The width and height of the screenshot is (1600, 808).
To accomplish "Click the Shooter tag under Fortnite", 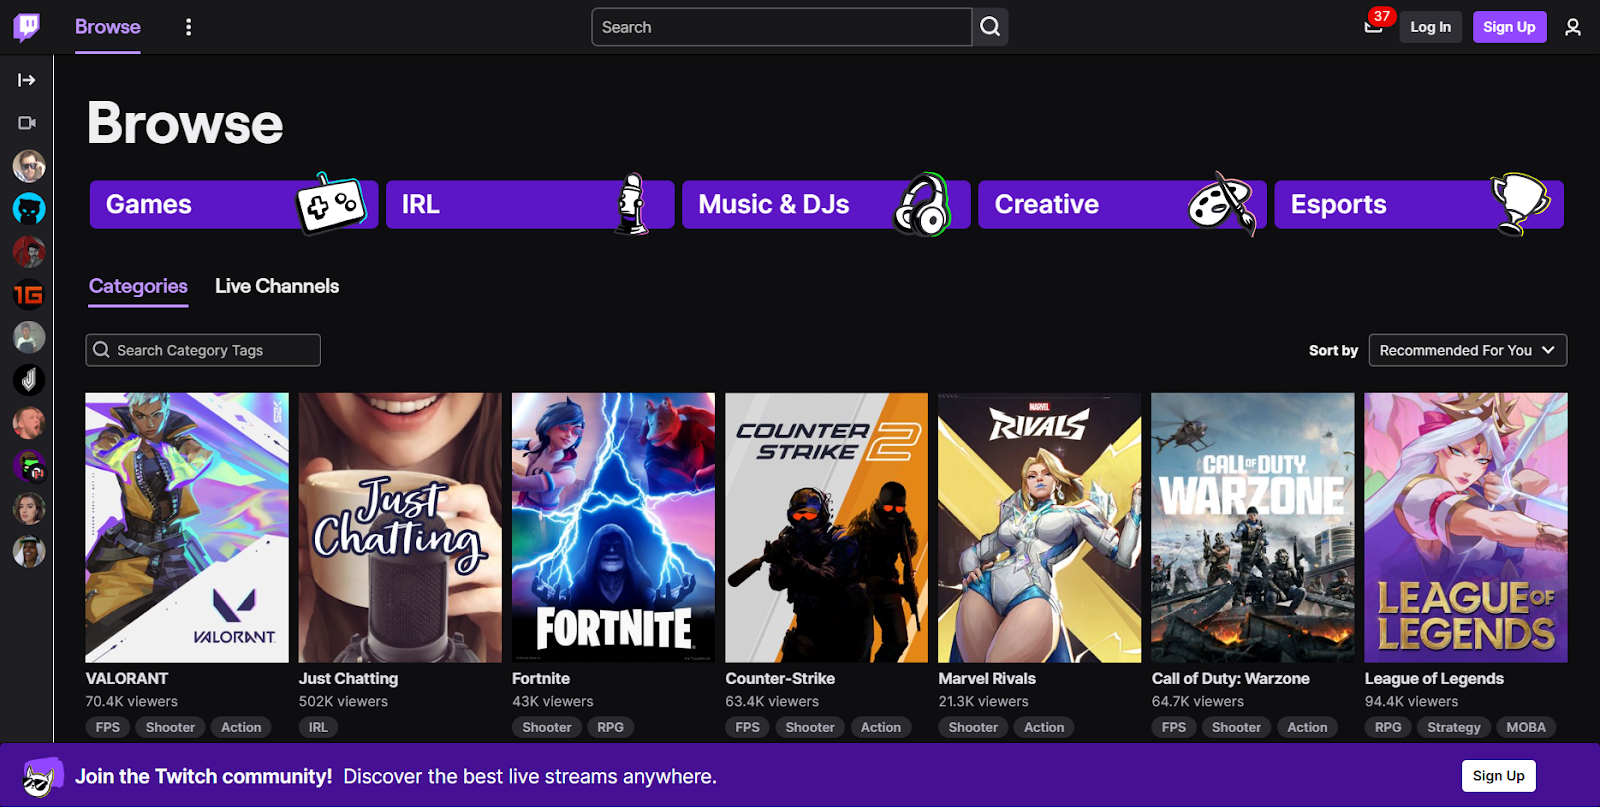I will click(547, 728).
